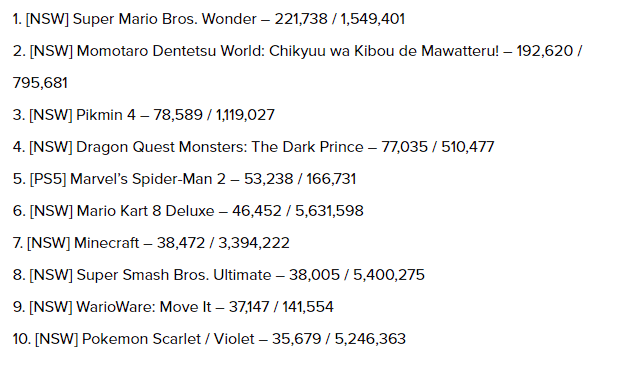This screenshot has height=373, width=622.
Task: Click the Super Mario Bros. Wonder title
Action: (x=165, y=19)
